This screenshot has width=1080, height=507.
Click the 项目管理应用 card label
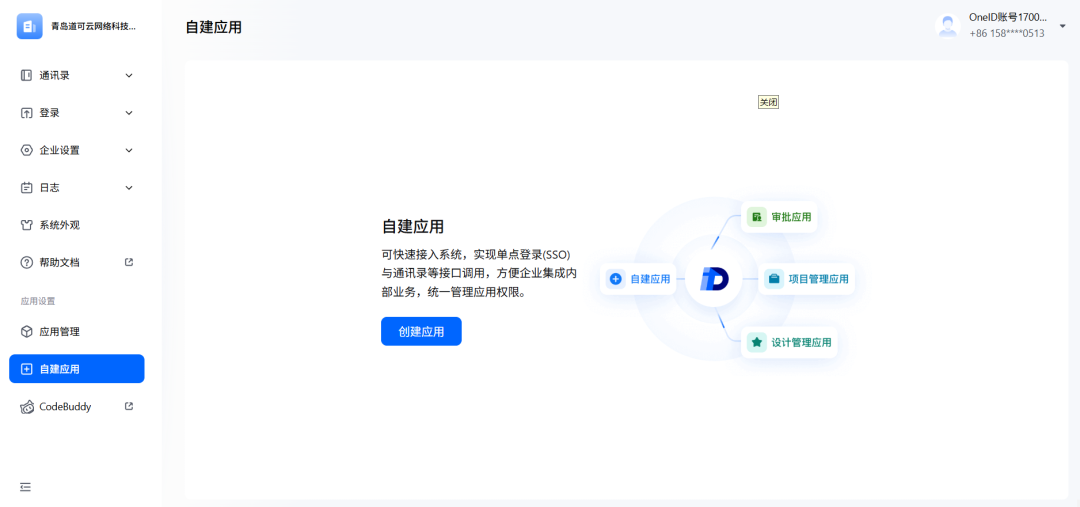coord(818,279)
